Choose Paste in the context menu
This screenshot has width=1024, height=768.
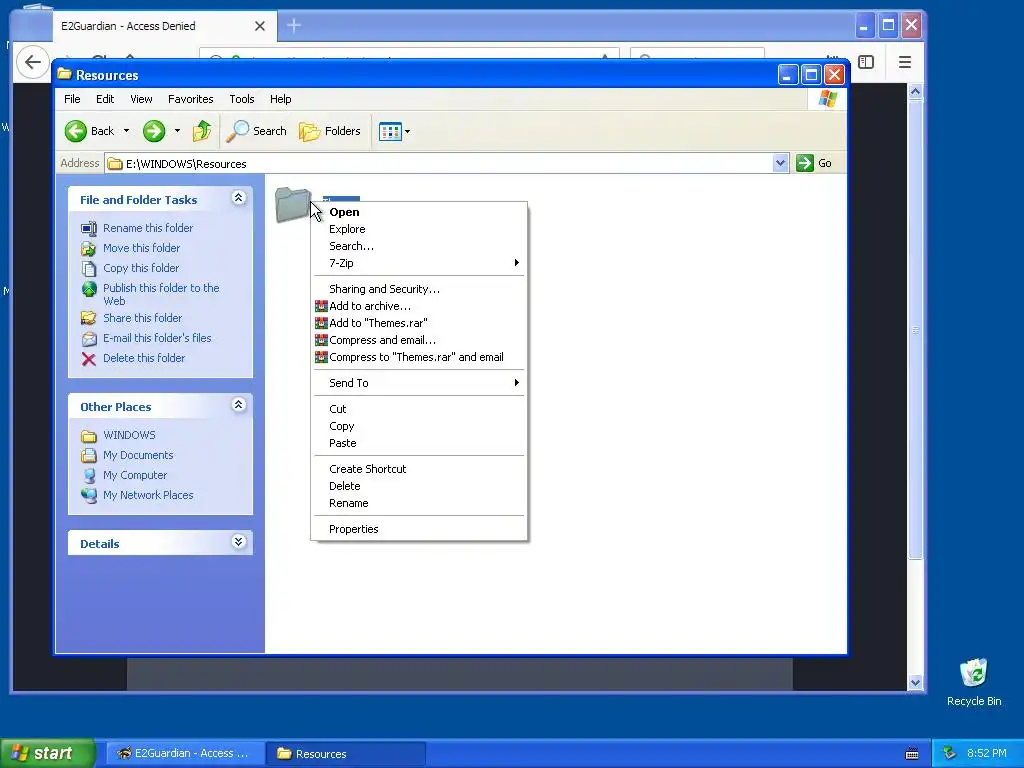point(419,443)
